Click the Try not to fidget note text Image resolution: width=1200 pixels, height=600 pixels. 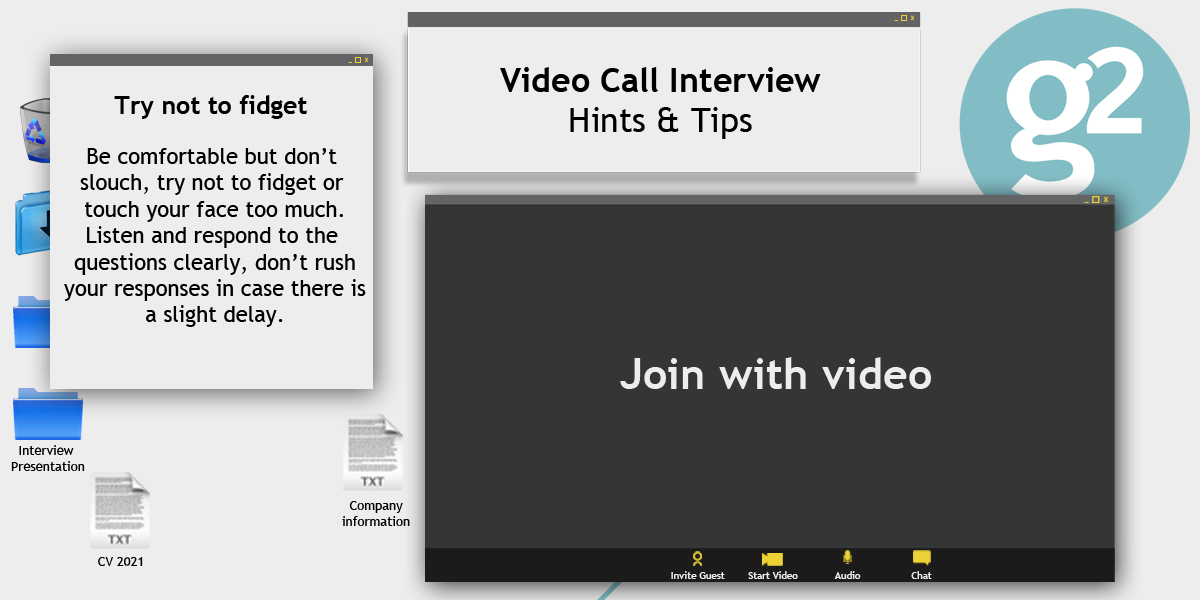pyautogui.click(x=212, y=235)
